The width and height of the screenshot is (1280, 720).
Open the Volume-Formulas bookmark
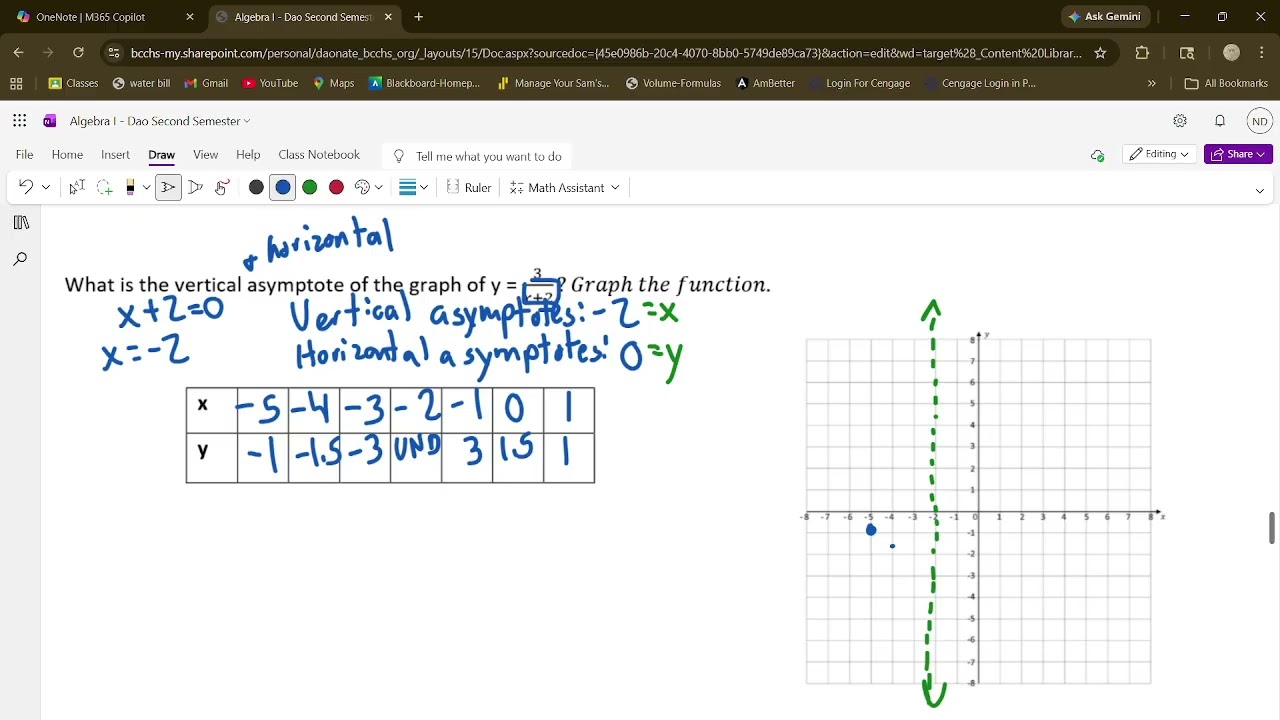tap(673, 83)
